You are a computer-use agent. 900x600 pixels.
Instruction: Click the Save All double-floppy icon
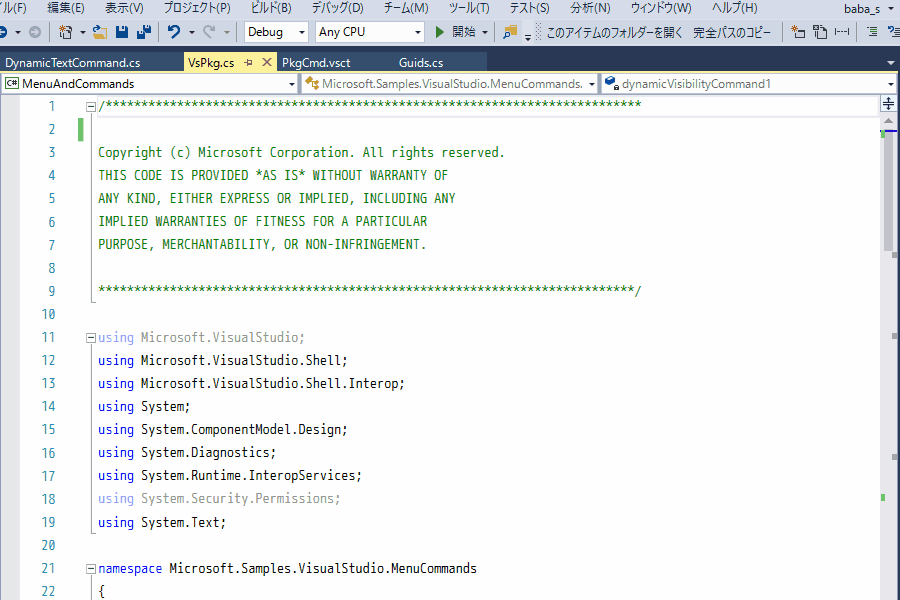[144, 32]
